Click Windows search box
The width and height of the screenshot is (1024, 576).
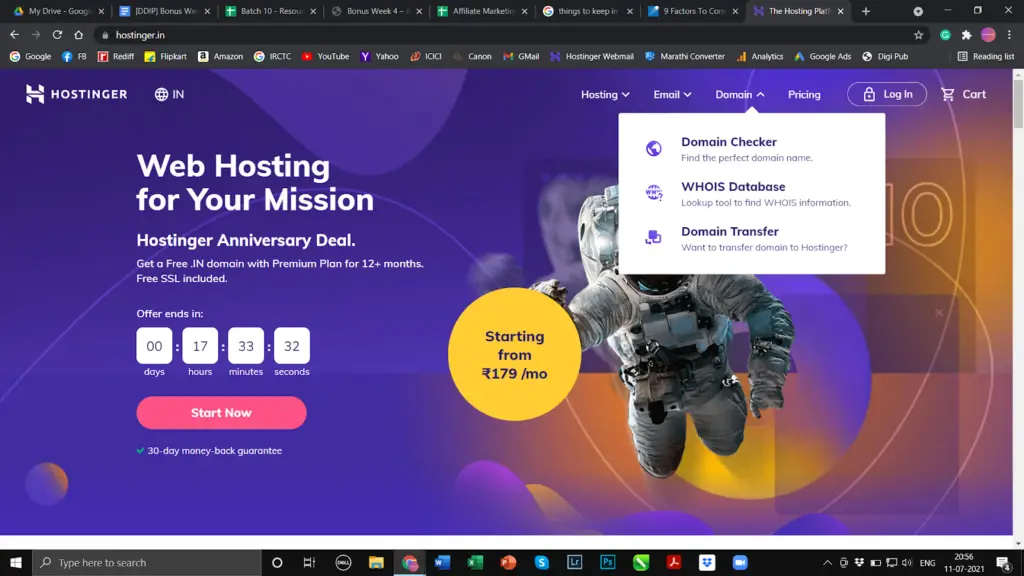point(147,562)
